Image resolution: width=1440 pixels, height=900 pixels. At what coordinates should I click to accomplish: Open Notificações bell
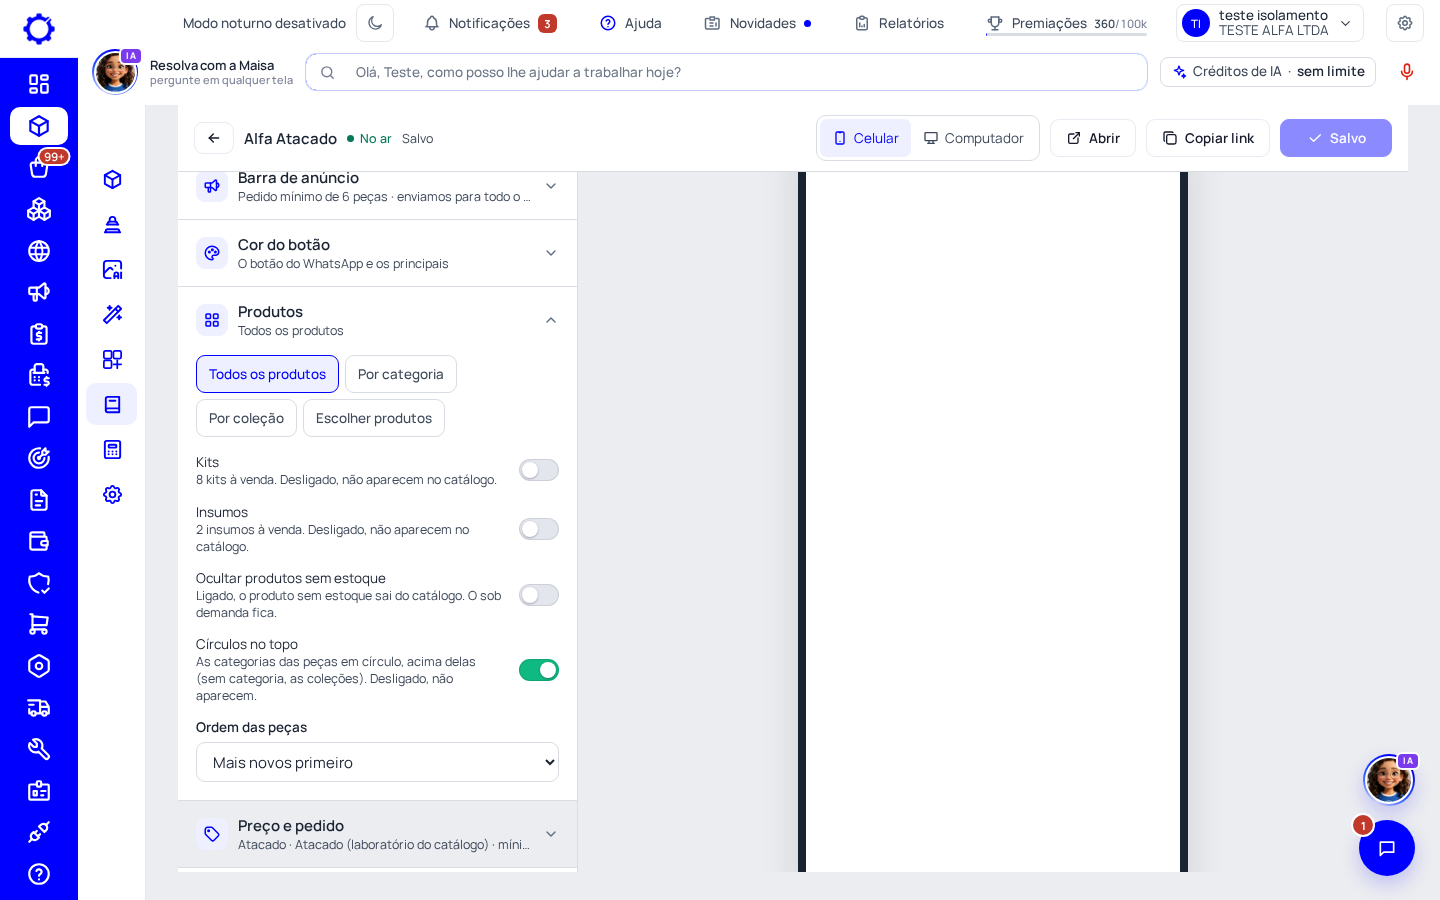point(490,23)
